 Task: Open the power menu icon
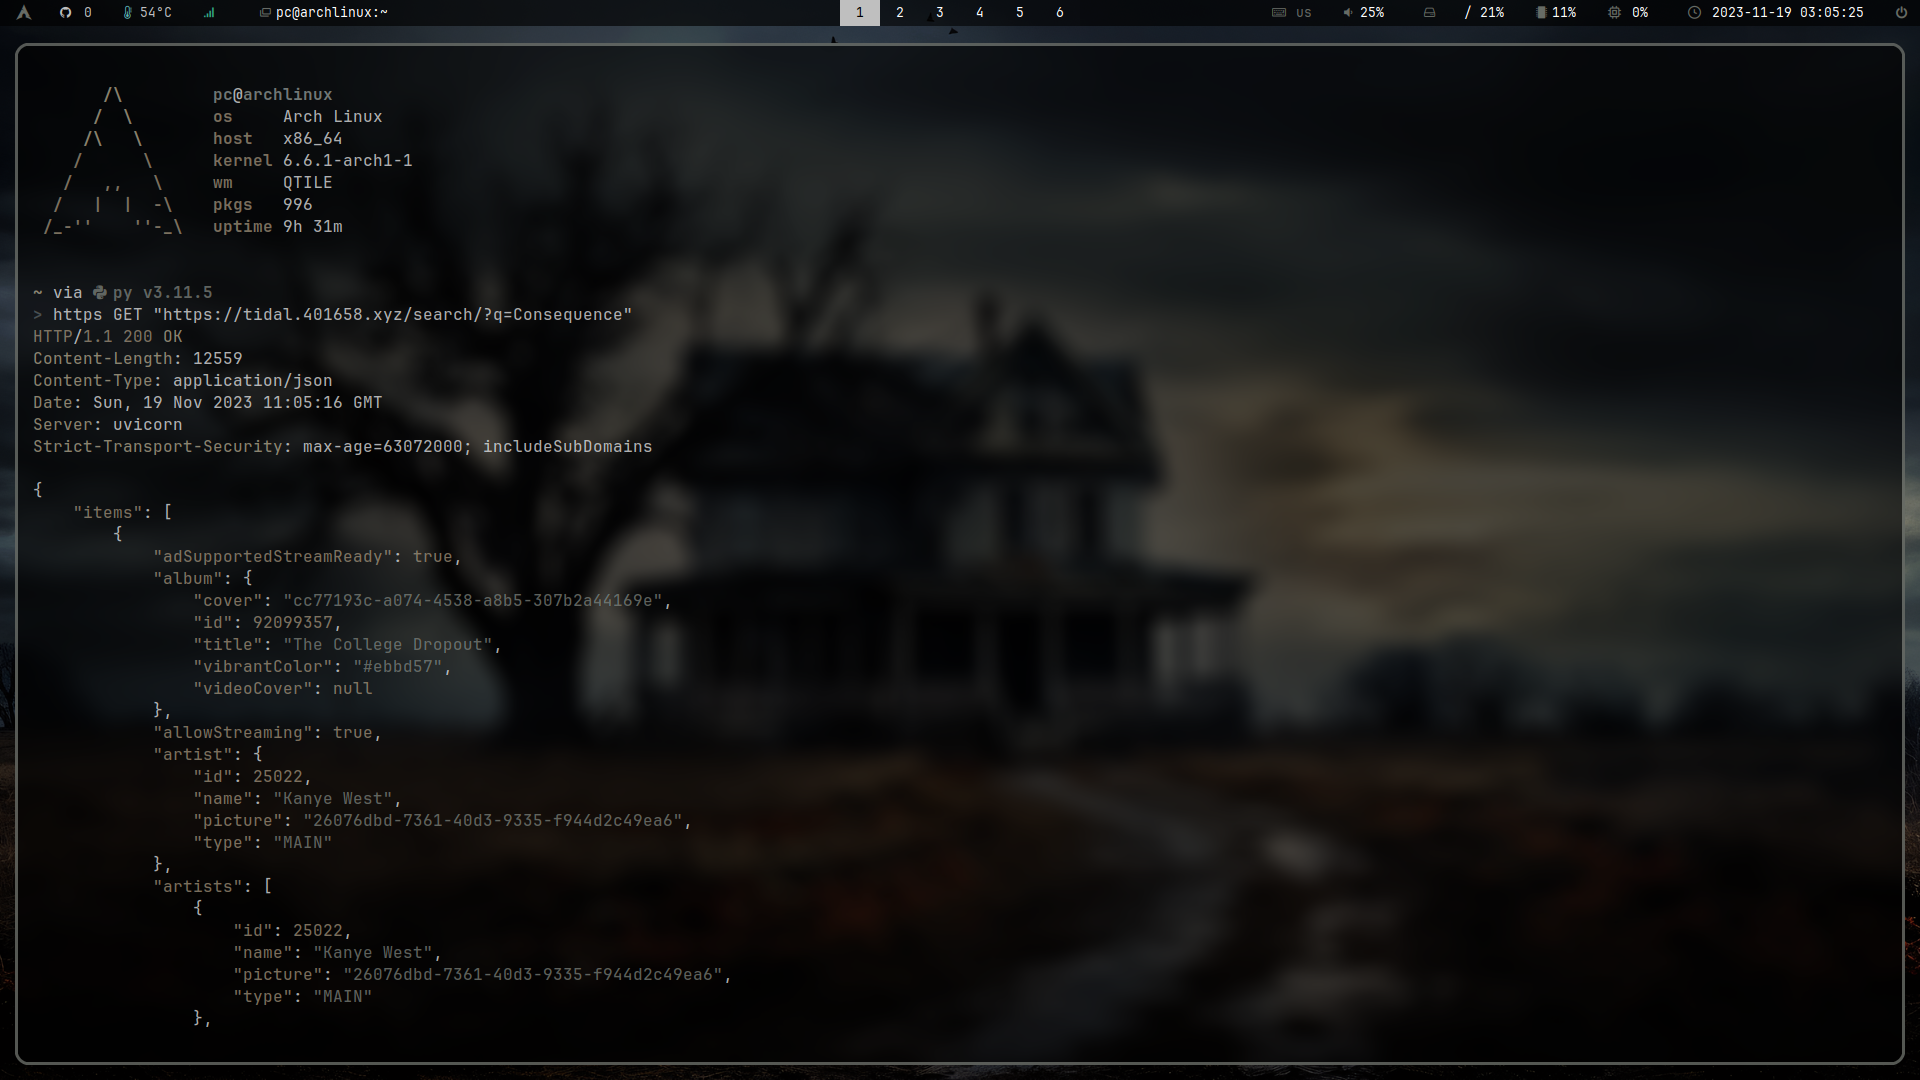point(1901,13)
